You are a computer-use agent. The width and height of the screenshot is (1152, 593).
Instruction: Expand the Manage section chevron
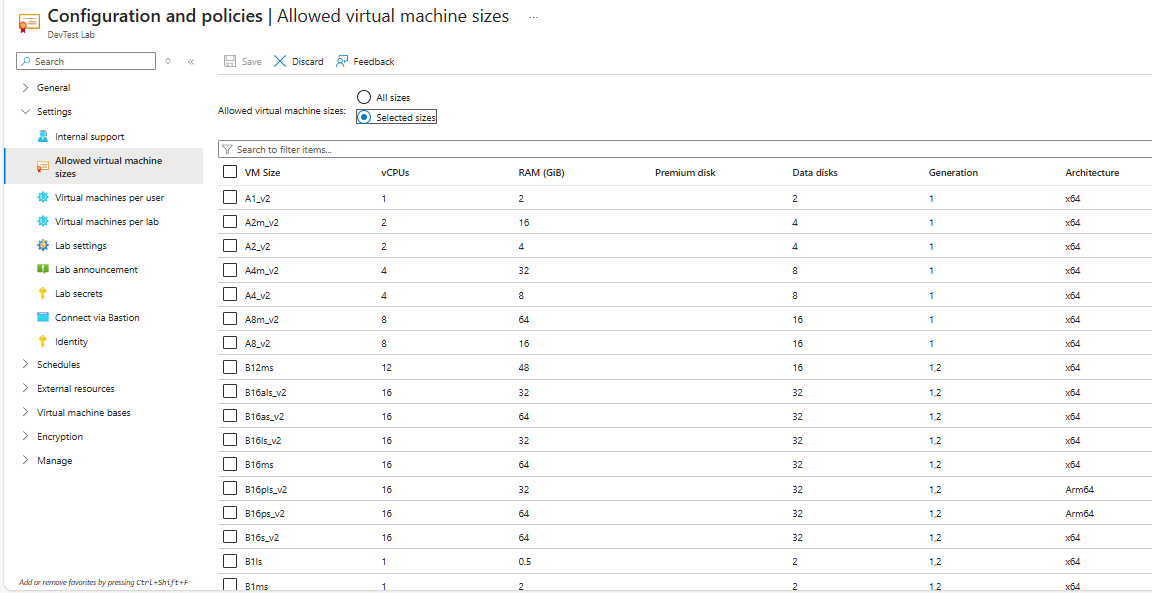[x=26, y=461]
